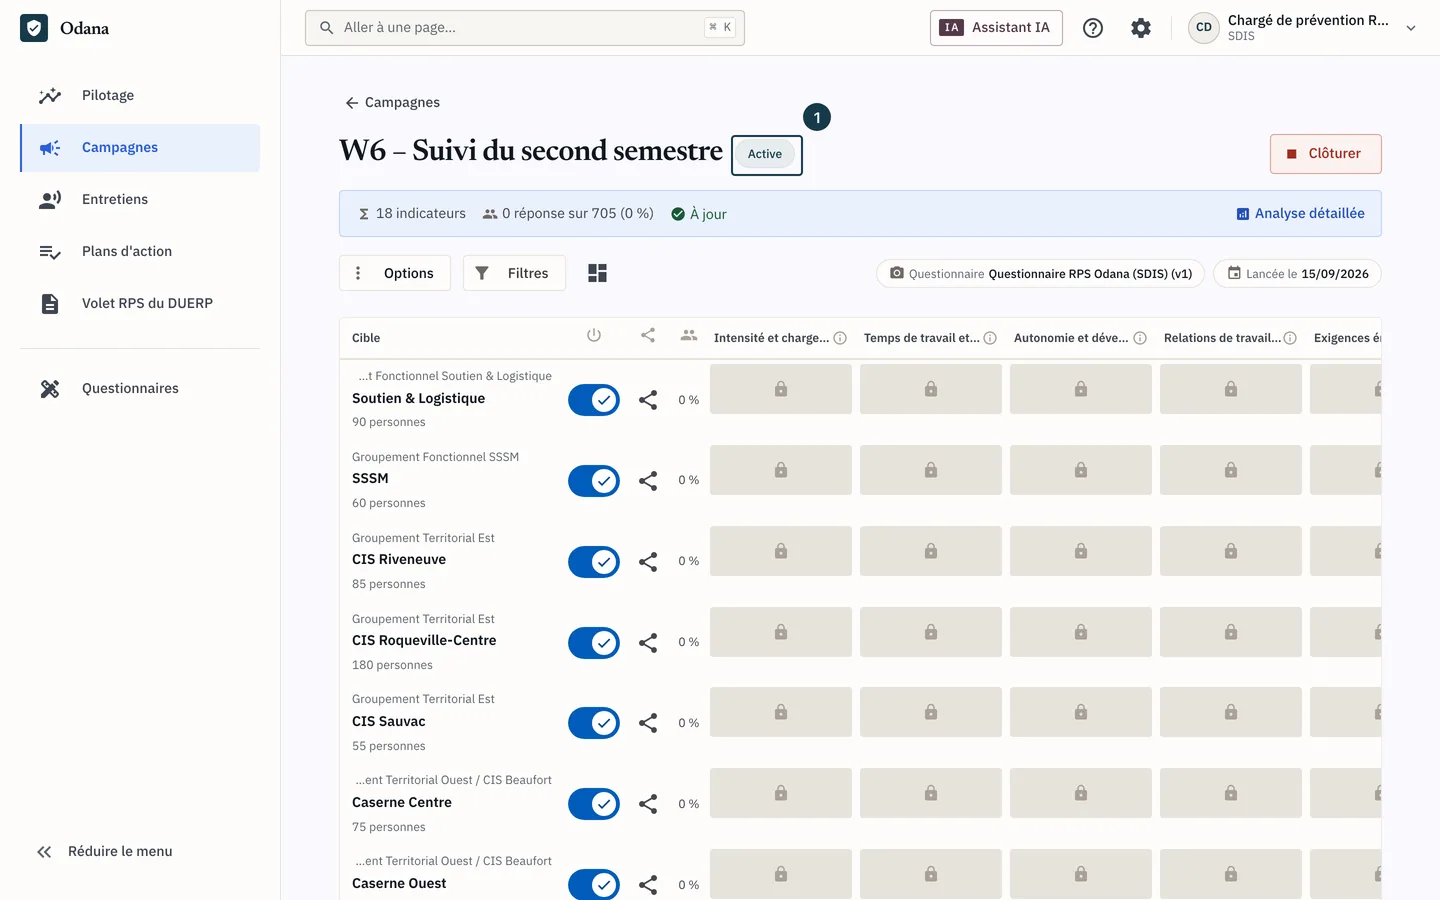Open the Filtres panel

(x=514, y=273)
